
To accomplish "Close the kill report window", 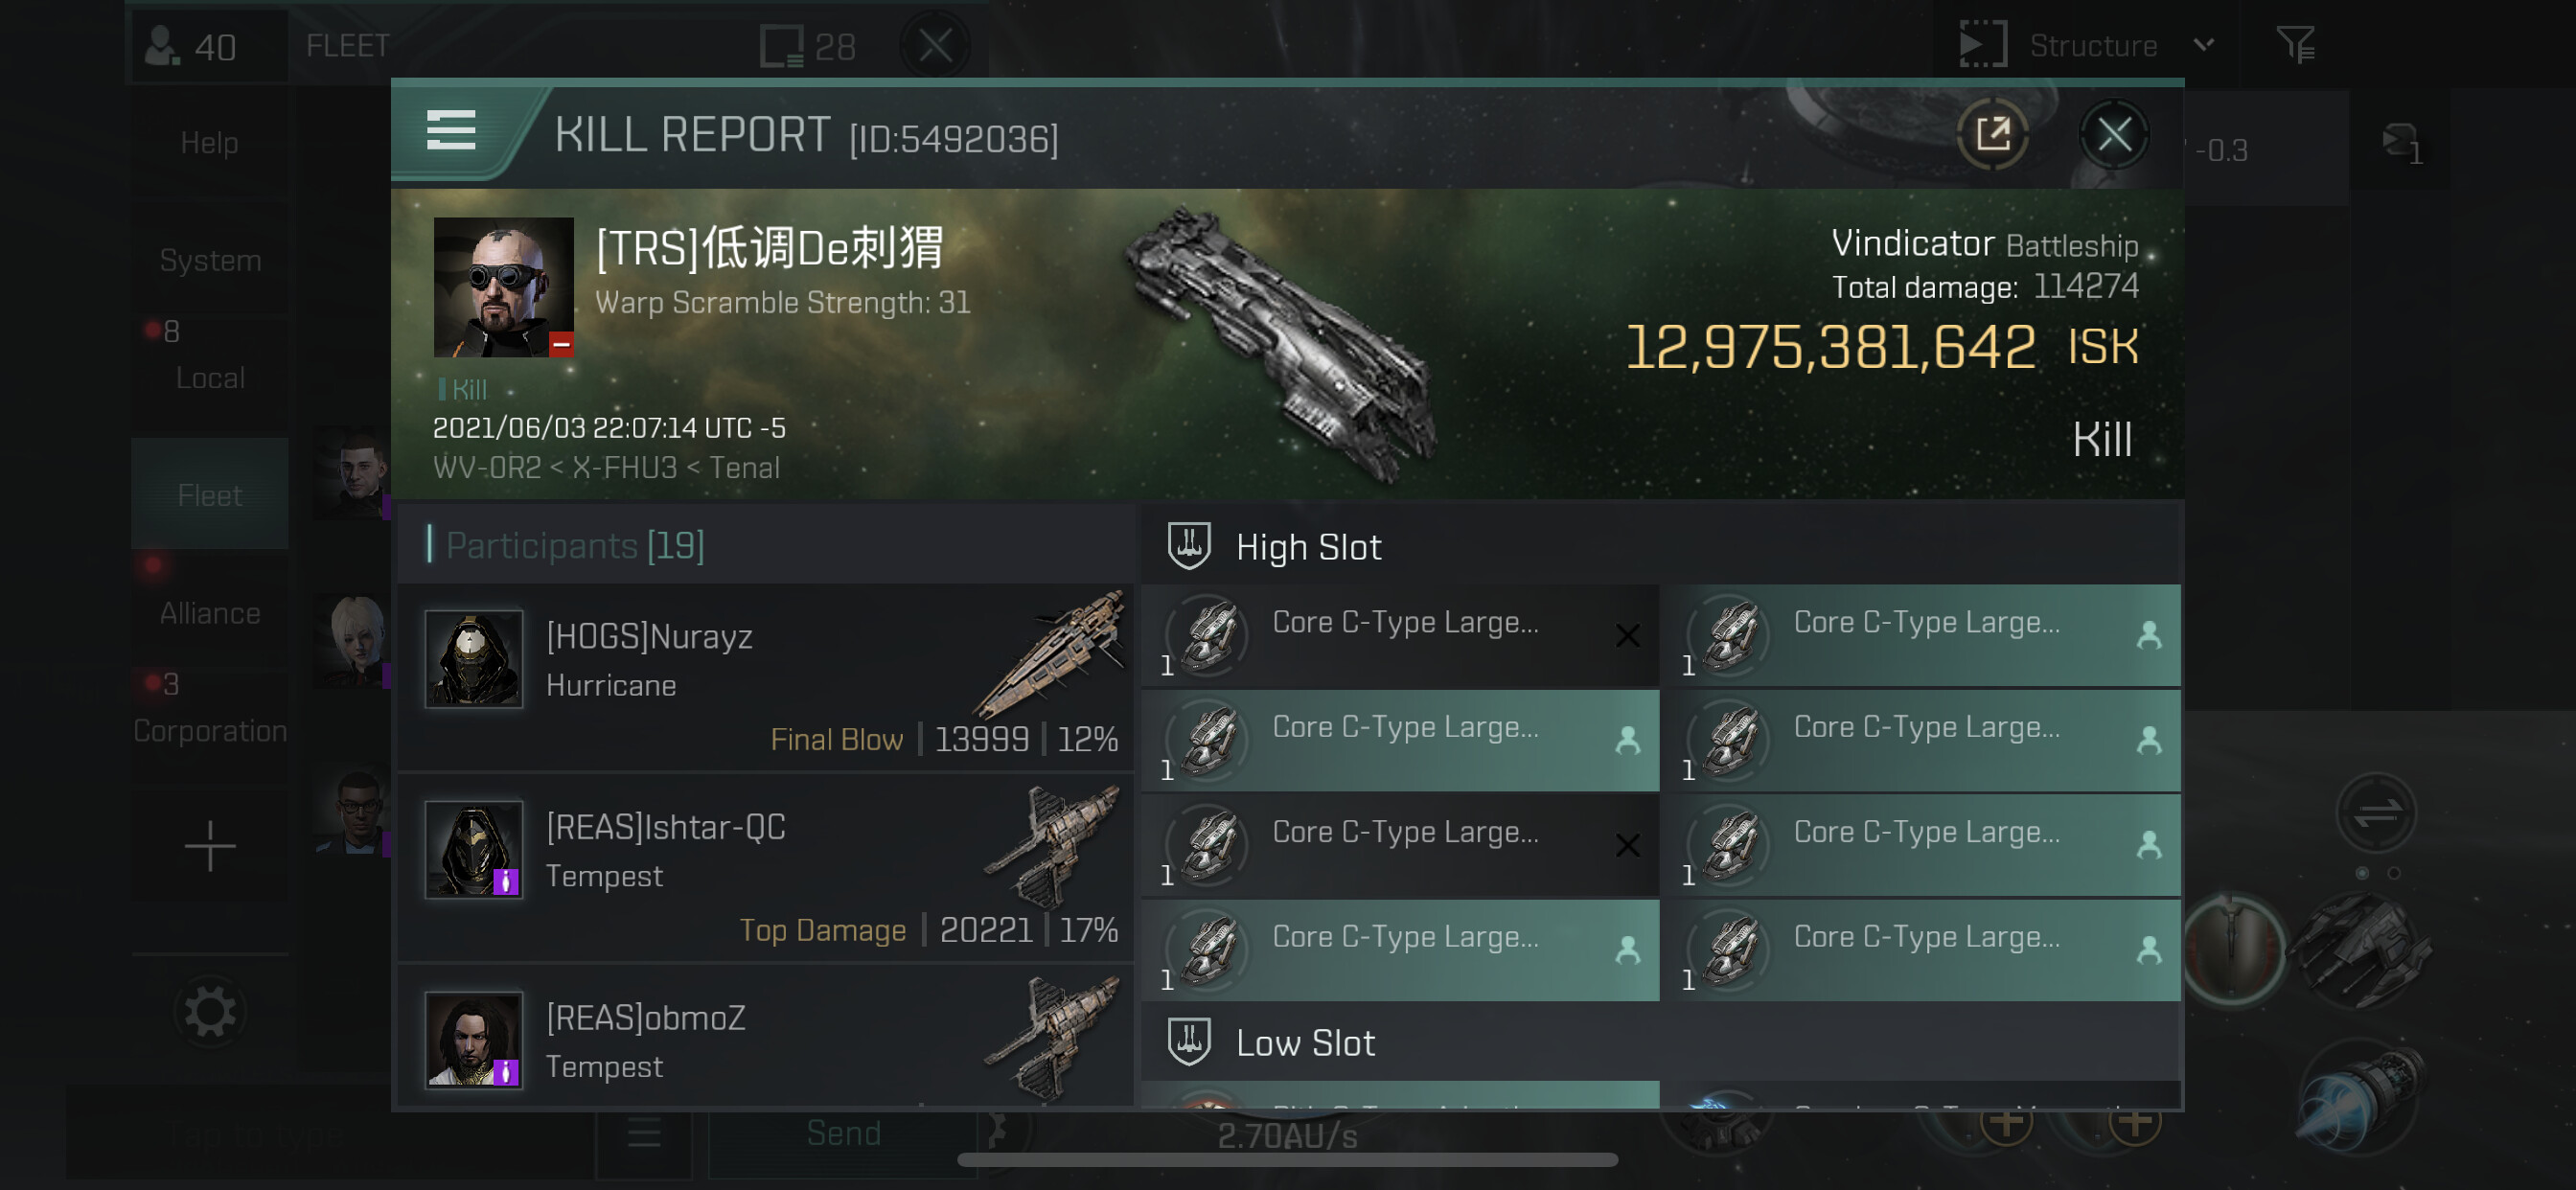I will (2113, 134).
